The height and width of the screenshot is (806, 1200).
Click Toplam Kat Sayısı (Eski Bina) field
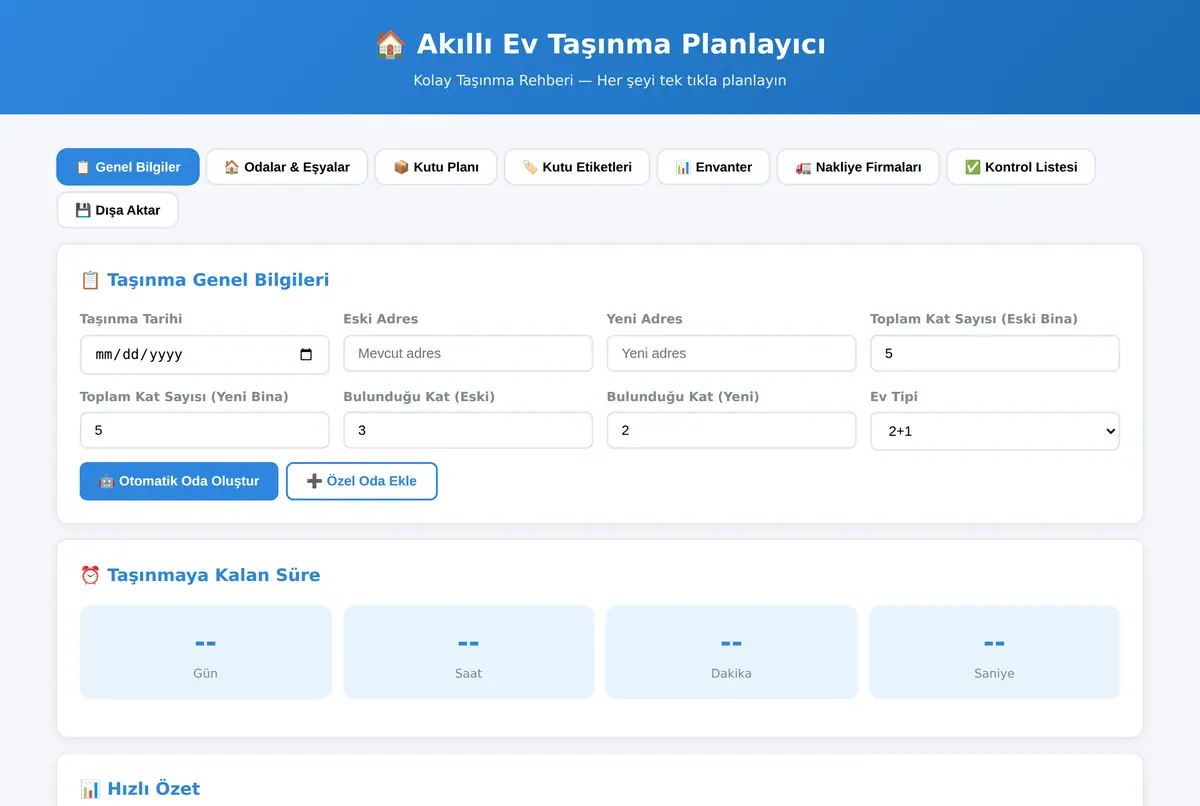tap(995, 353)
